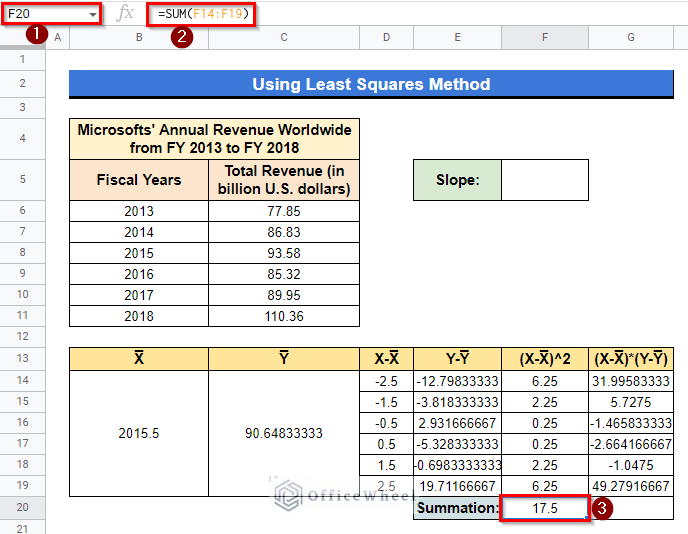Screen dimensions: 688x534
Task: Select row 1 header
Action: pos(22,60)
